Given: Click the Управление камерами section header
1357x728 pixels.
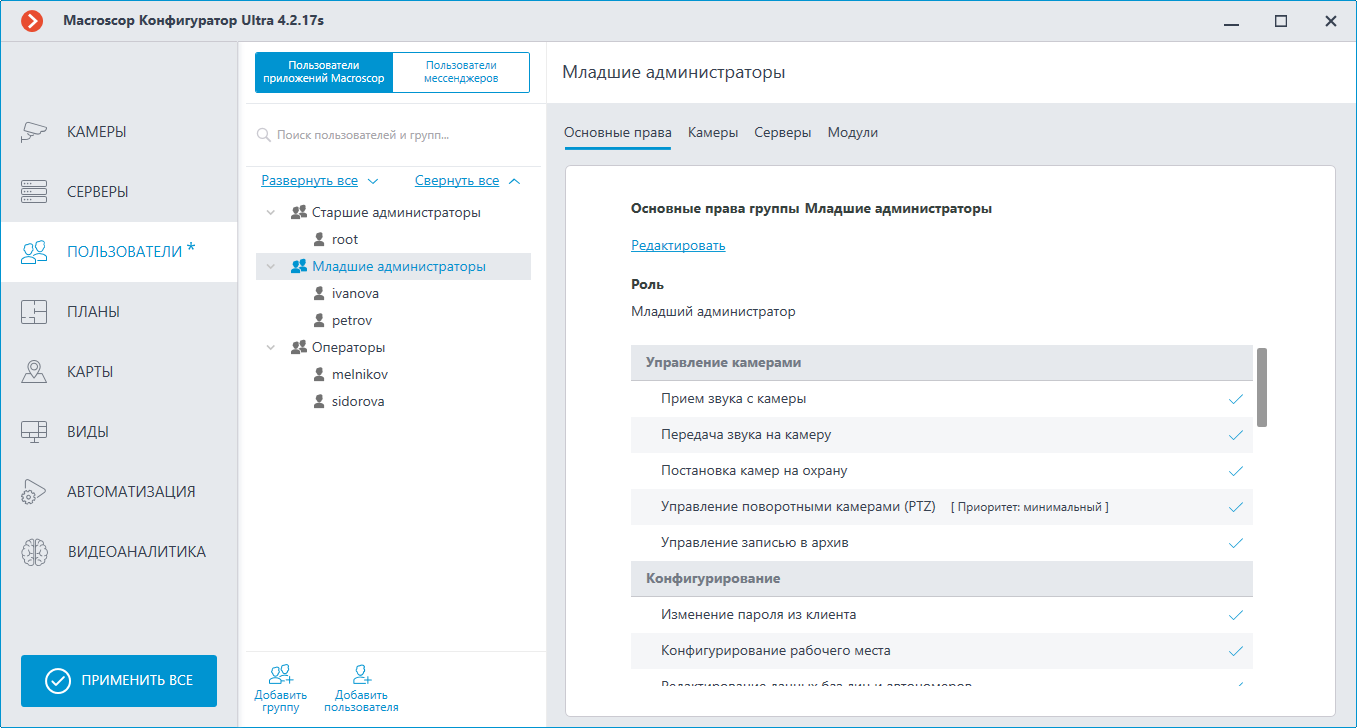Looking at the screenshot, I should [941, 363].
